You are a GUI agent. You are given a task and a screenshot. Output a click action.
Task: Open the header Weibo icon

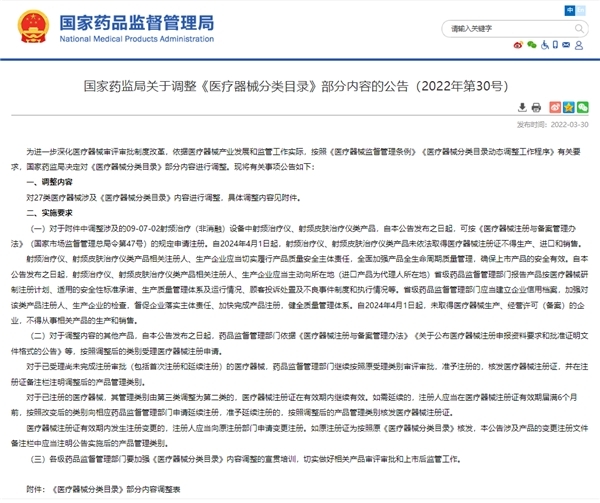point(518,45)
